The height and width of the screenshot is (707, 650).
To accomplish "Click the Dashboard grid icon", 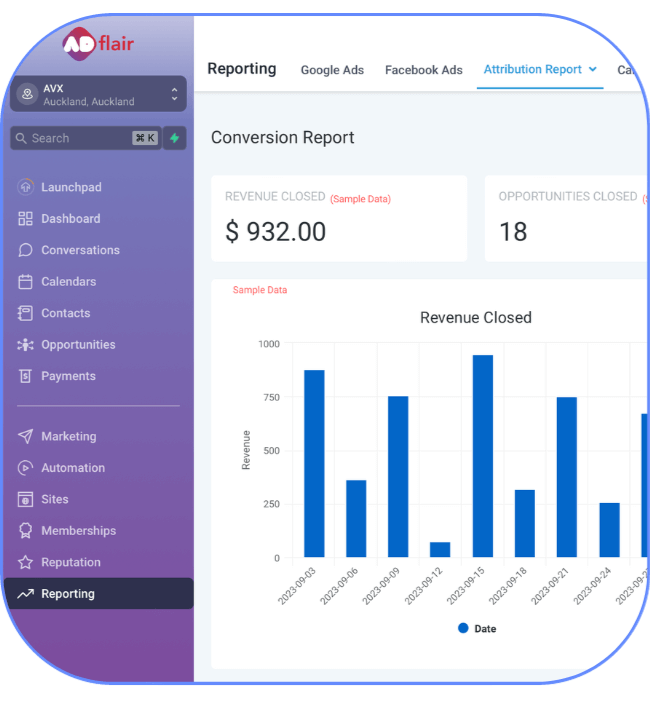I will click(25, 219).
